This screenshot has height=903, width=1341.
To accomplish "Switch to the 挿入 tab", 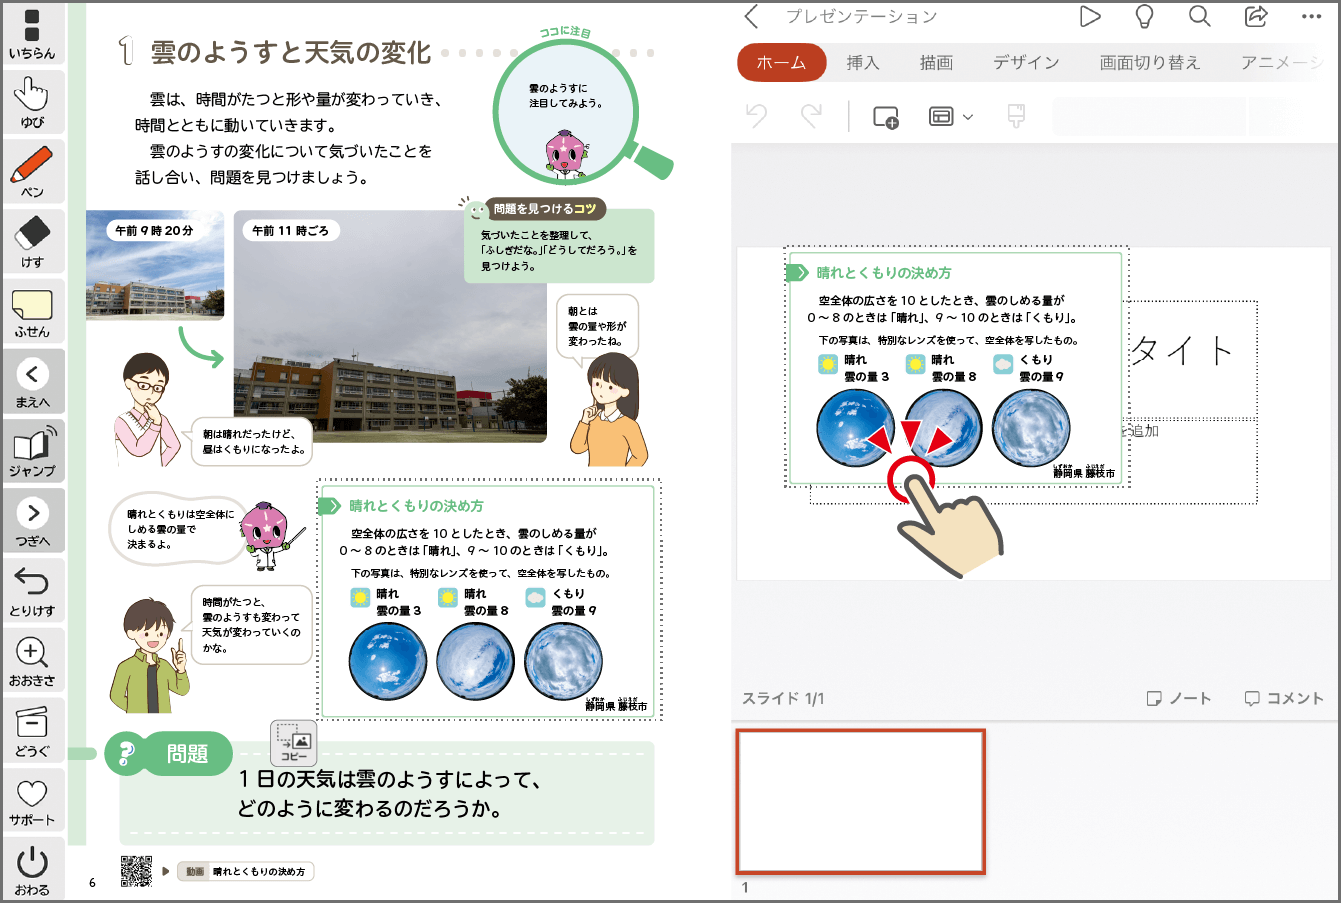I will [x=863, y=62].
